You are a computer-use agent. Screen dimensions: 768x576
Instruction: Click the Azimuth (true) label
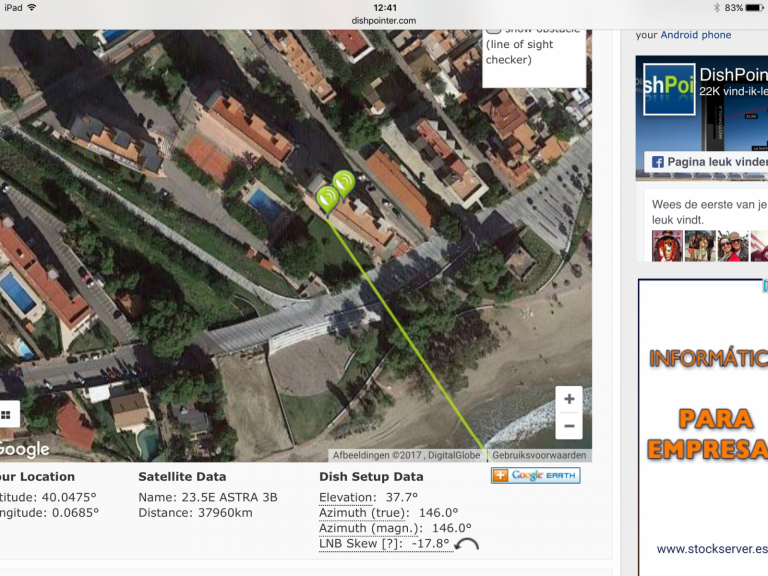click(364, 513)
